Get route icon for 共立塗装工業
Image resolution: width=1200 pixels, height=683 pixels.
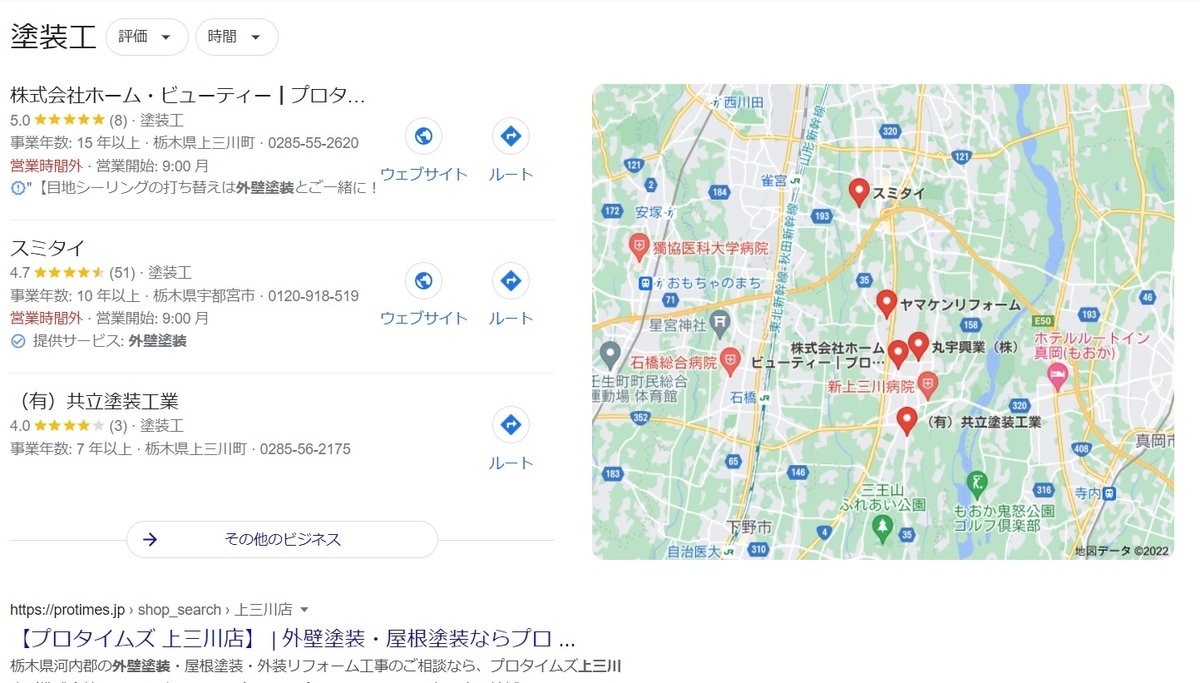tap(511, 425)
